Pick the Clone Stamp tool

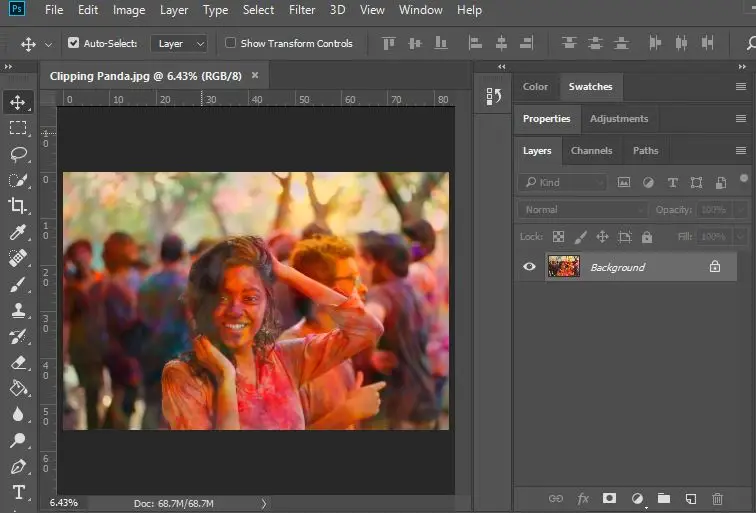pyautogui.click(x=18, y=310)
